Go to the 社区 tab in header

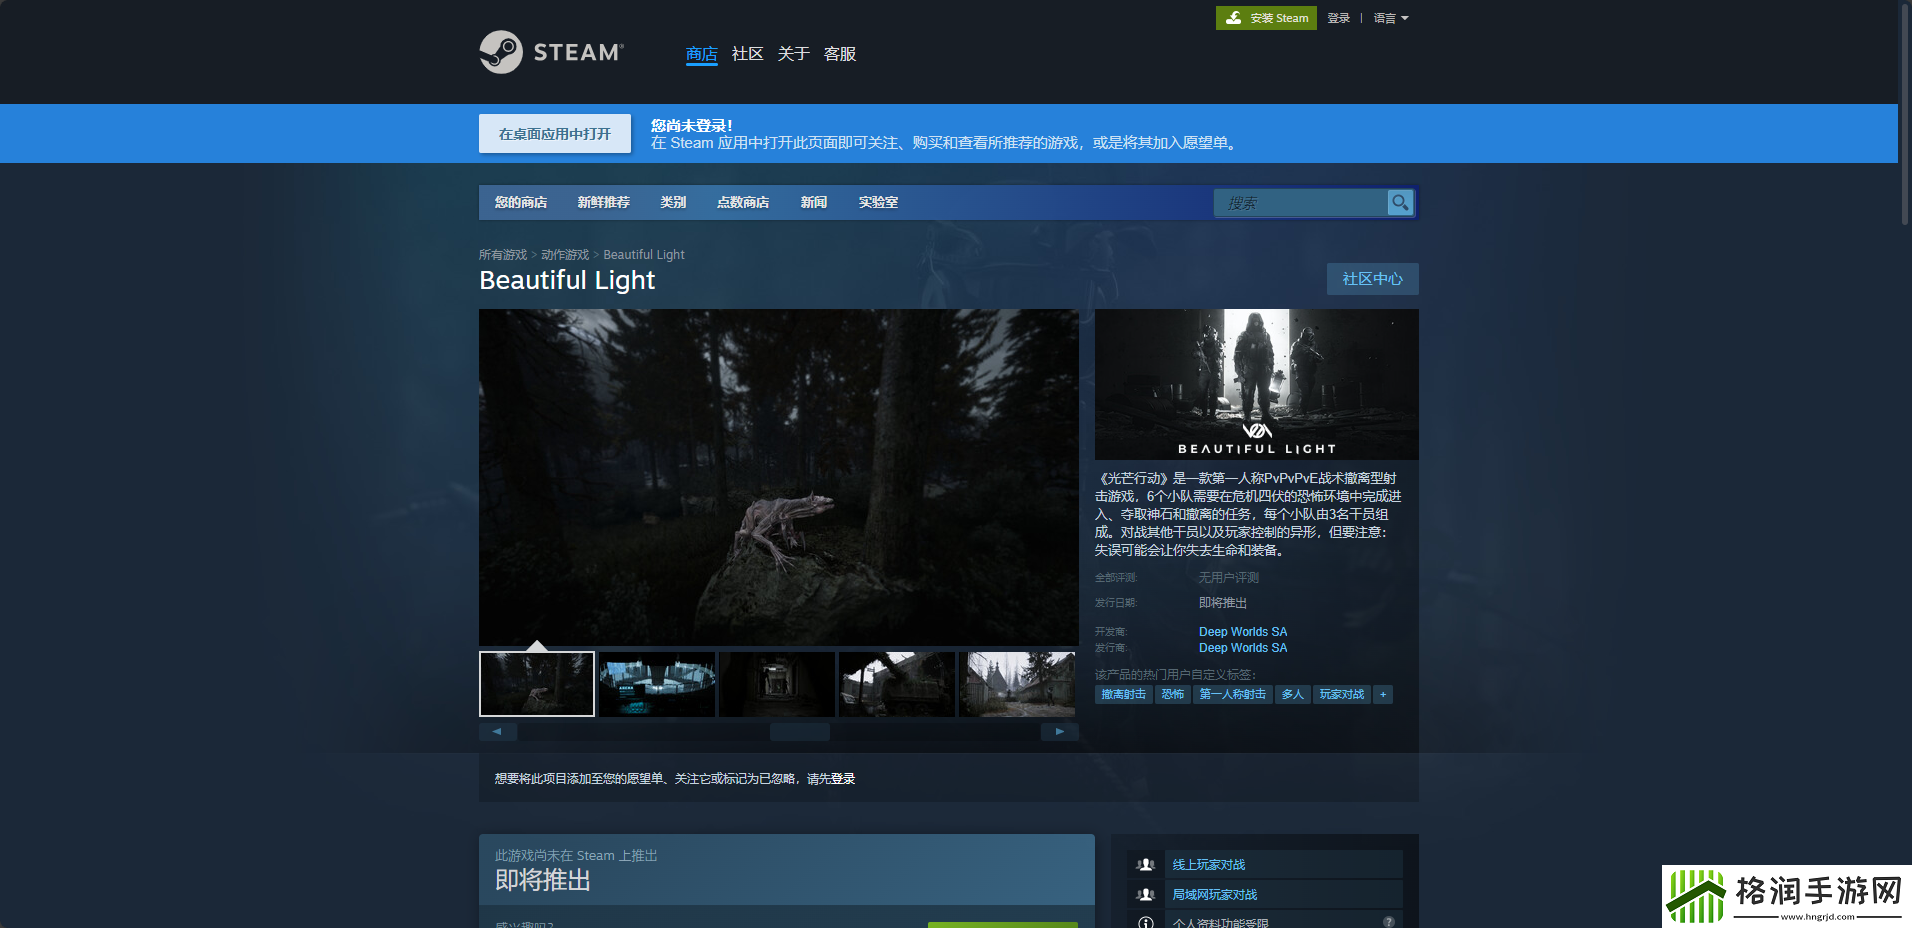click(747, 54)
